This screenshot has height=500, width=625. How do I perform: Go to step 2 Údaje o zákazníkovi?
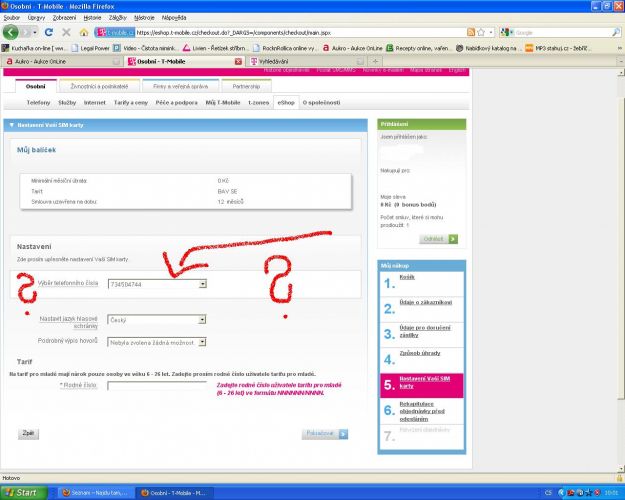(426, 303)
